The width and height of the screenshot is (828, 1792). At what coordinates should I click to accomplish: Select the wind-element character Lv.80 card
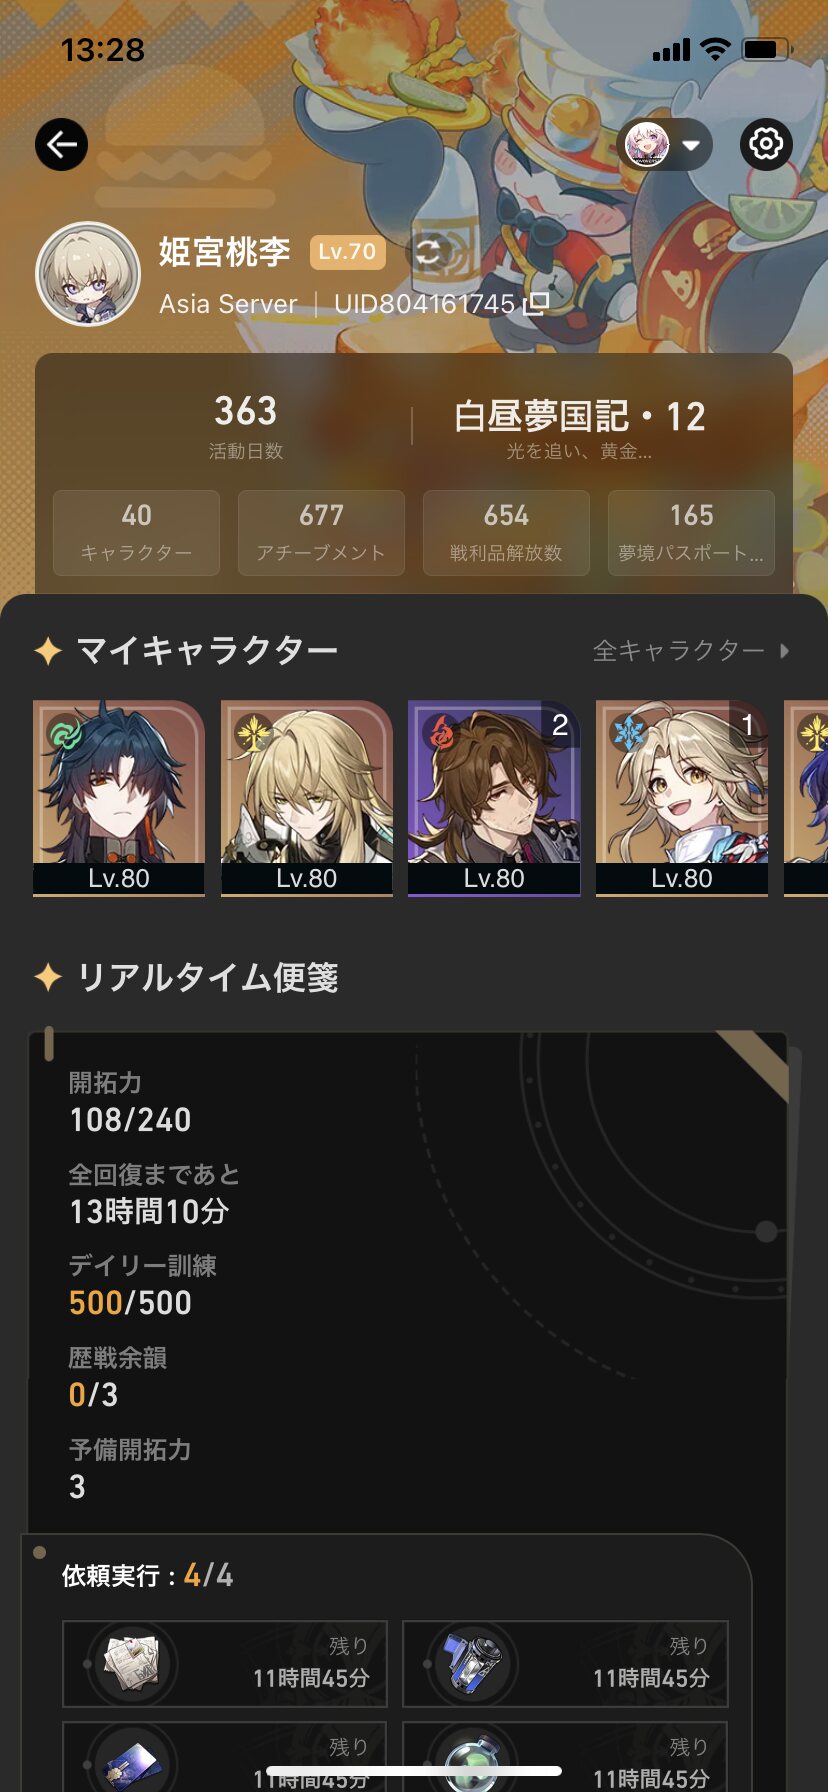[119, 798]
